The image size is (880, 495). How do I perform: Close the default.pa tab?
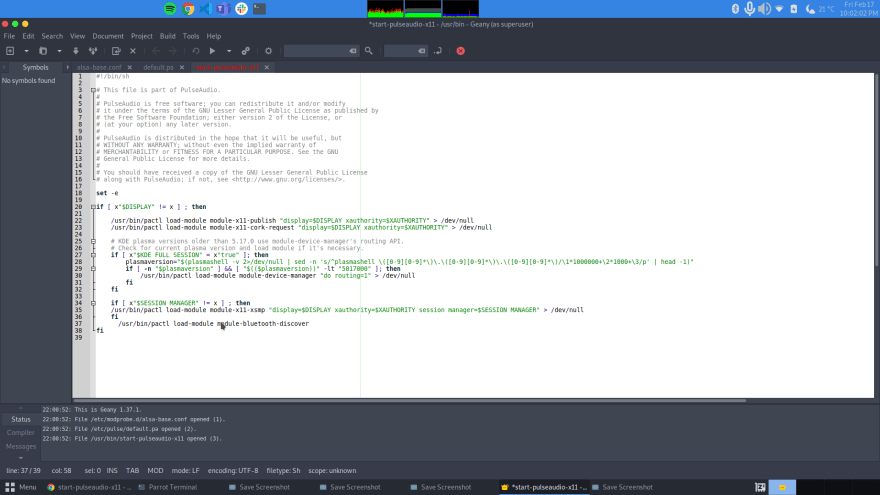[182, 67]
